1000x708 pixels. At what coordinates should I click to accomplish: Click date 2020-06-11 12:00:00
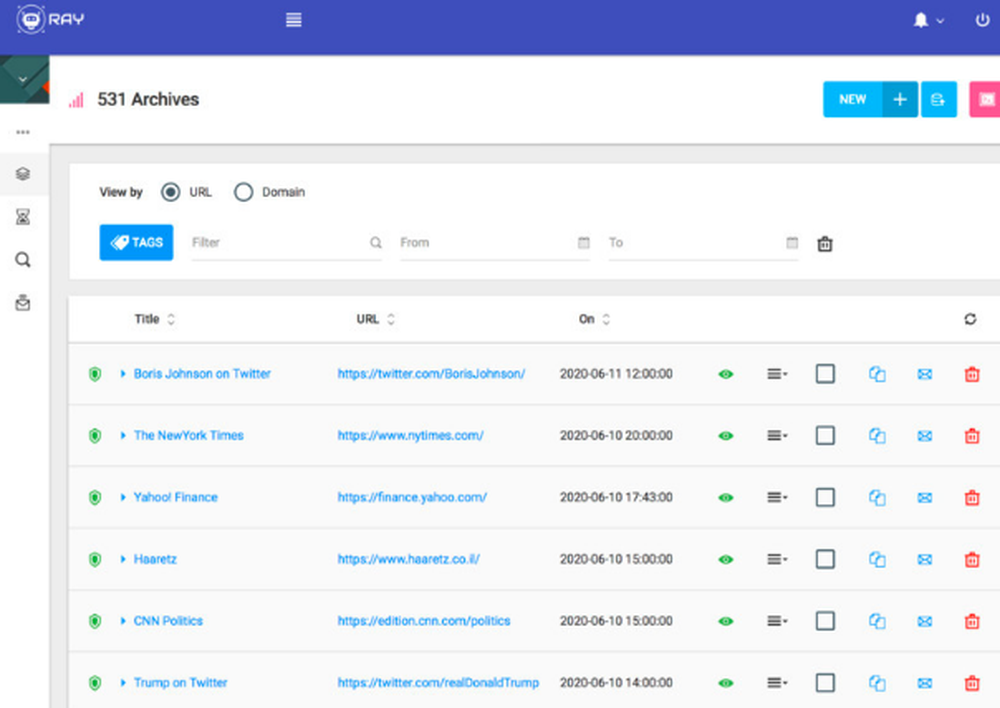point(616,374)
